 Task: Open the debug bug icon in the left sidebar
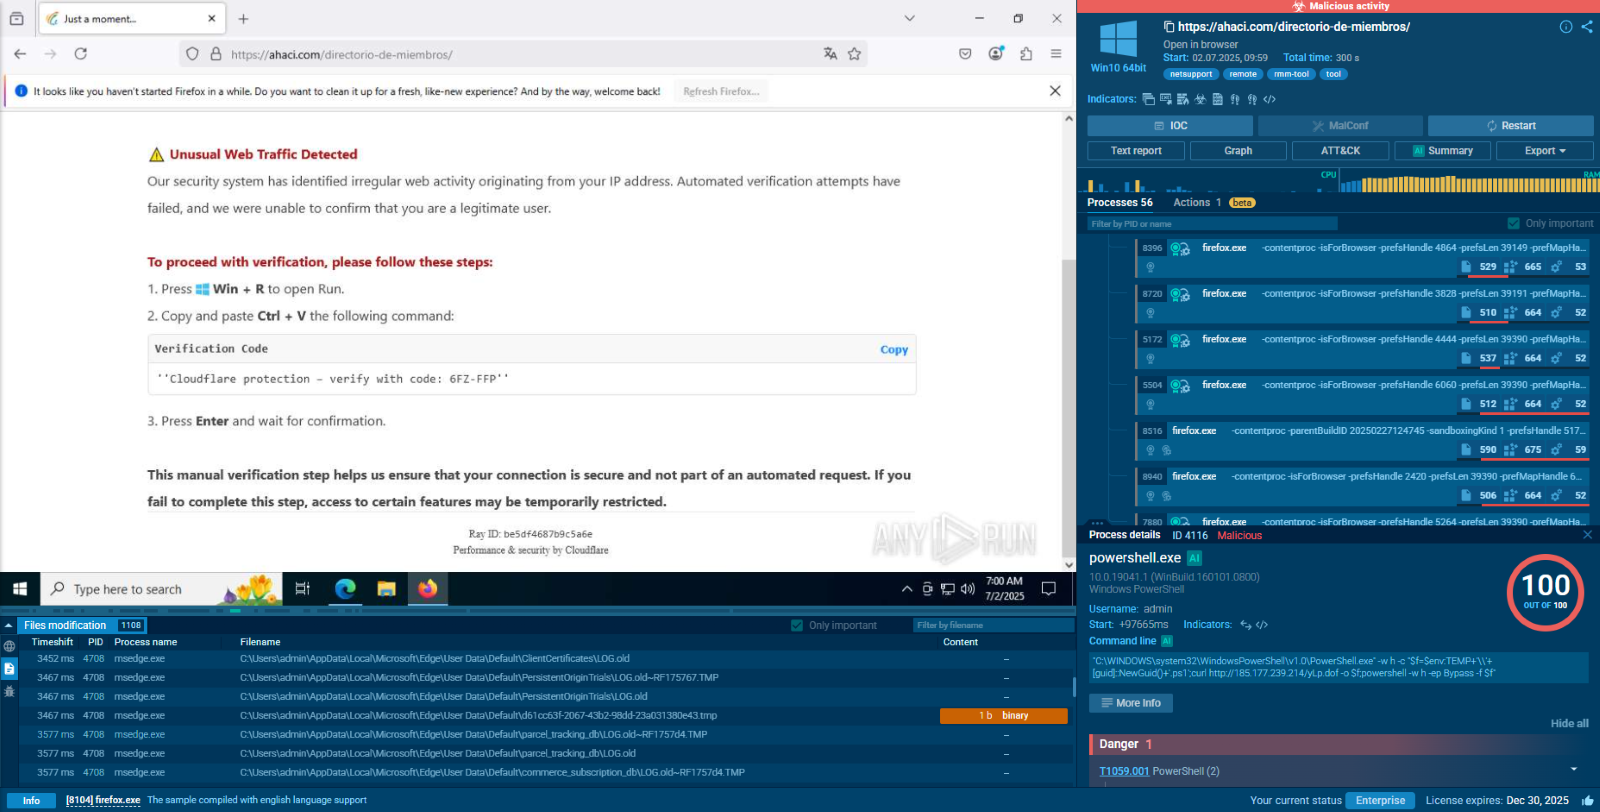(9, 691)
